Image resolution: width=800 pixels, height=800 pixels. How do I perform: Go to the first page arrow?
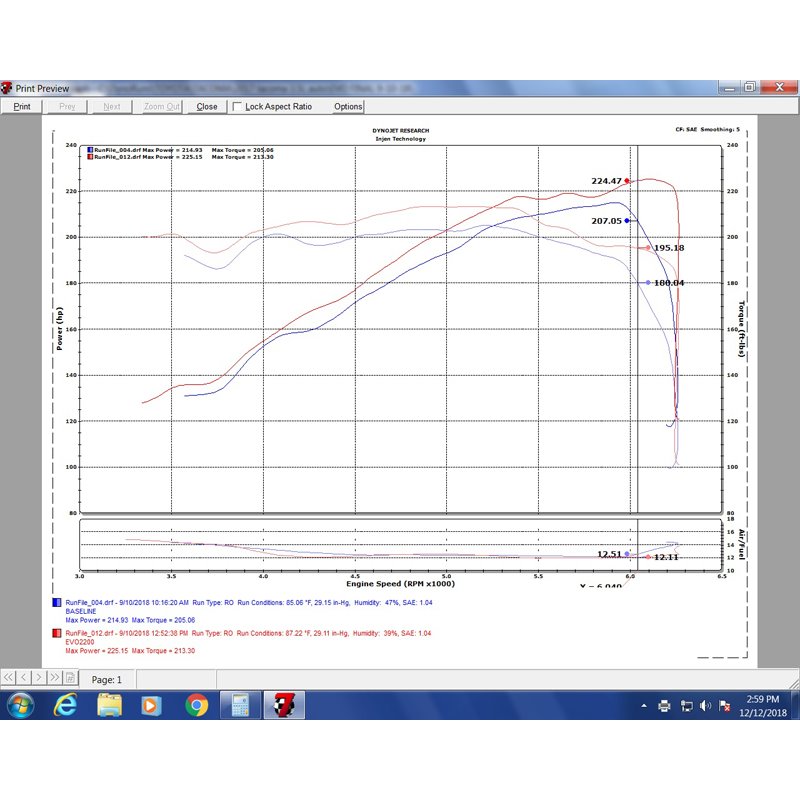[8, 677]
